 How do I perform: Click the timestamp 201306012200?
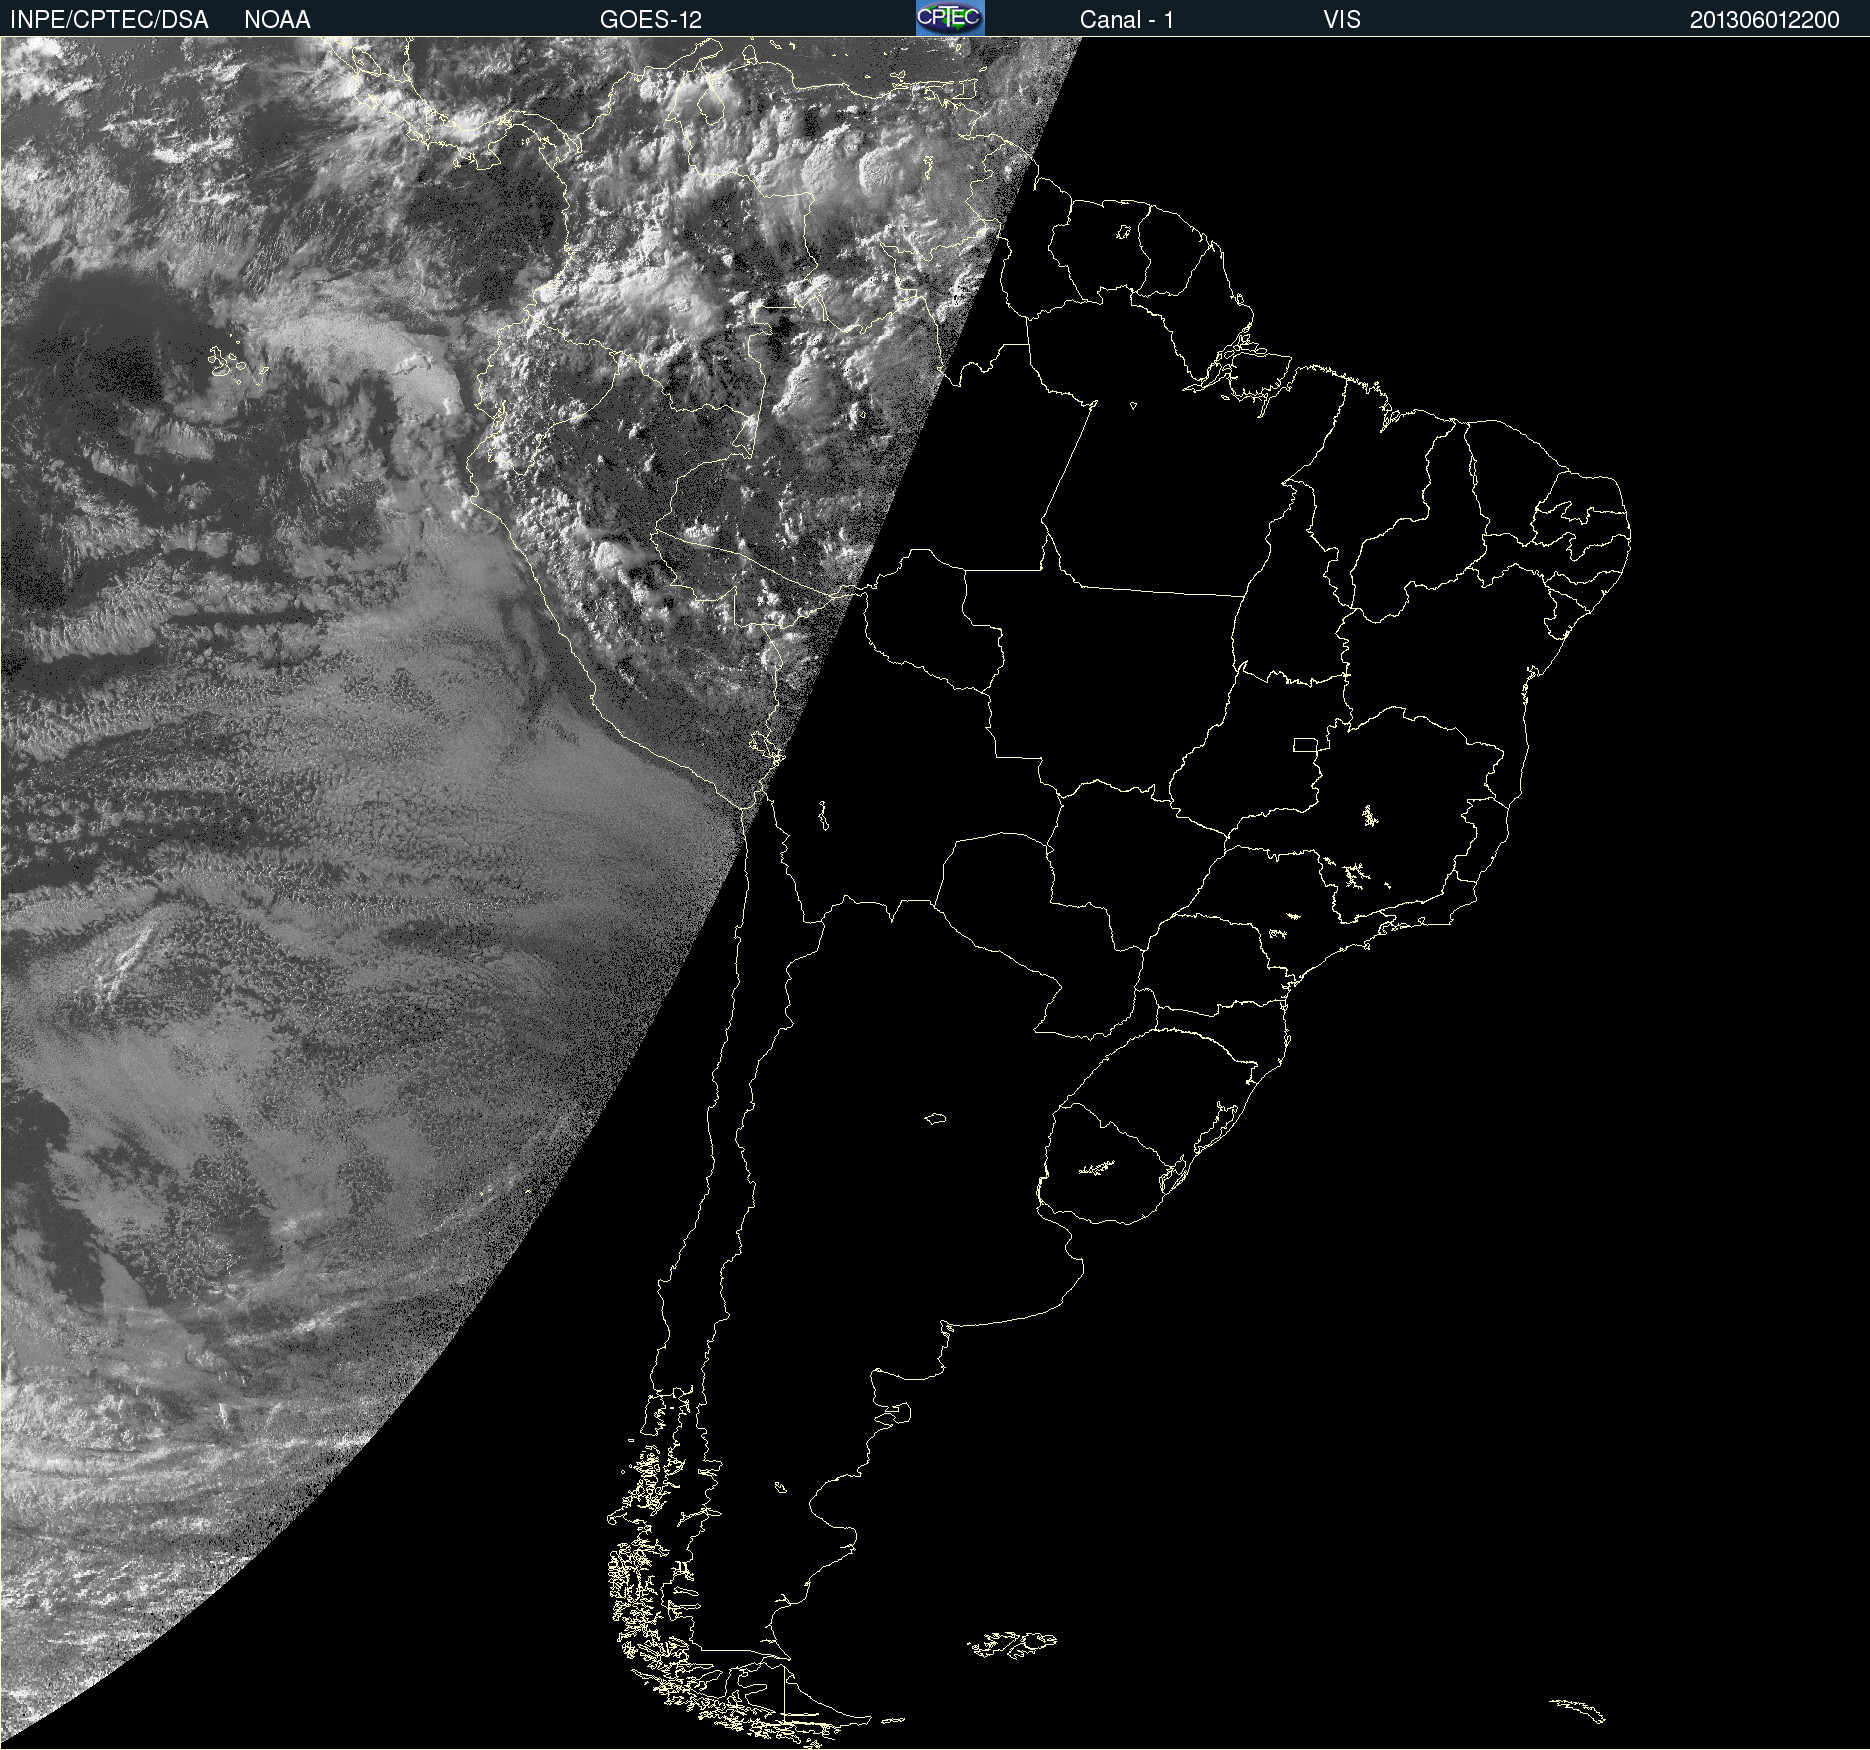click(x=1764, y=20)
